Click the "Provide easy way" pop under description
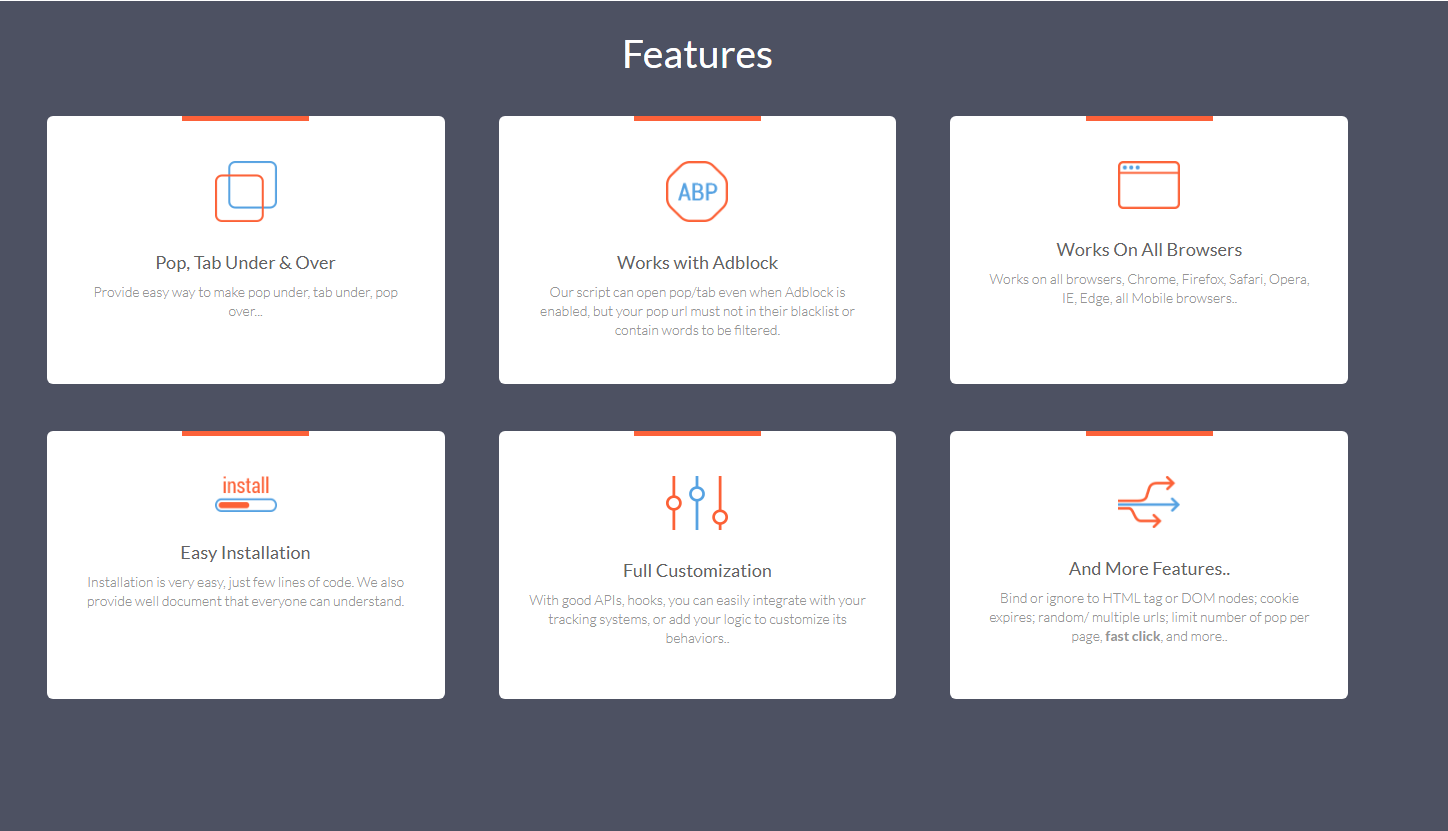1448x831 pixels. 246,302
